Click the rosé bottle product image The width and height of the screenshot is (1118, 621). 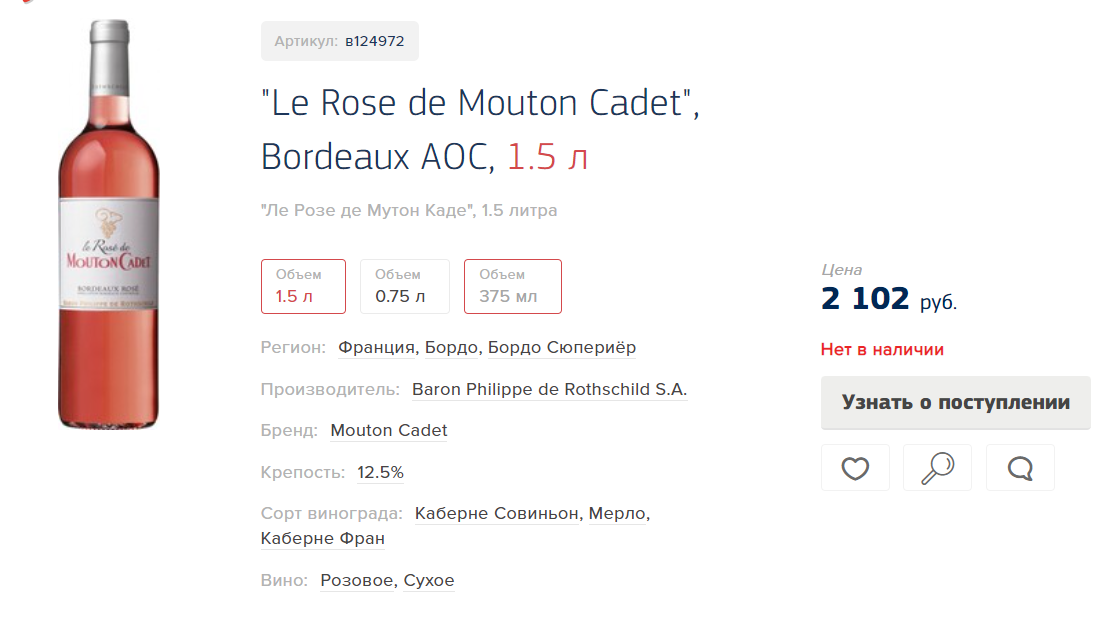point(108,224)
